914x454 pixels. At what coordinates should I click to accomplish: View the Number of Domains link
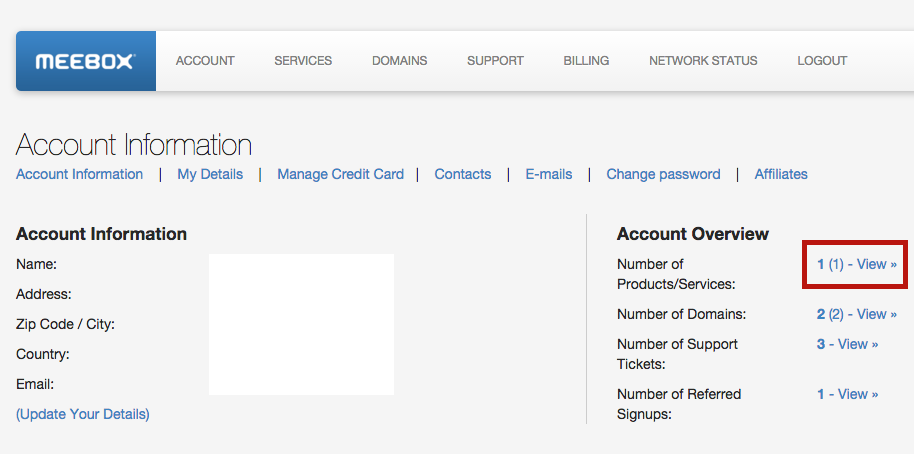tap(856, 314)
